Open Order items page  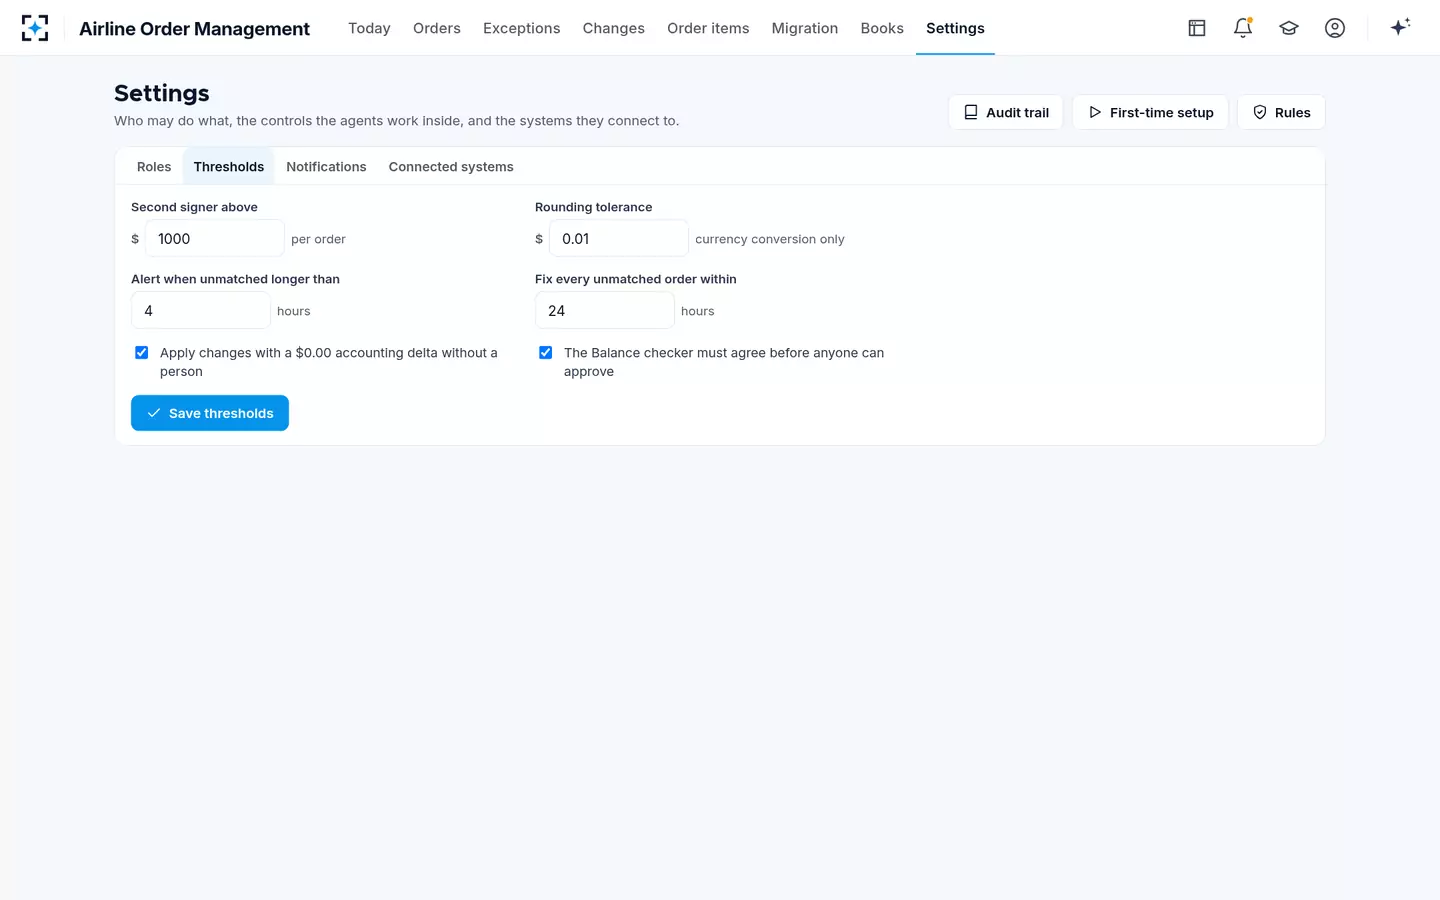[708, 28]
